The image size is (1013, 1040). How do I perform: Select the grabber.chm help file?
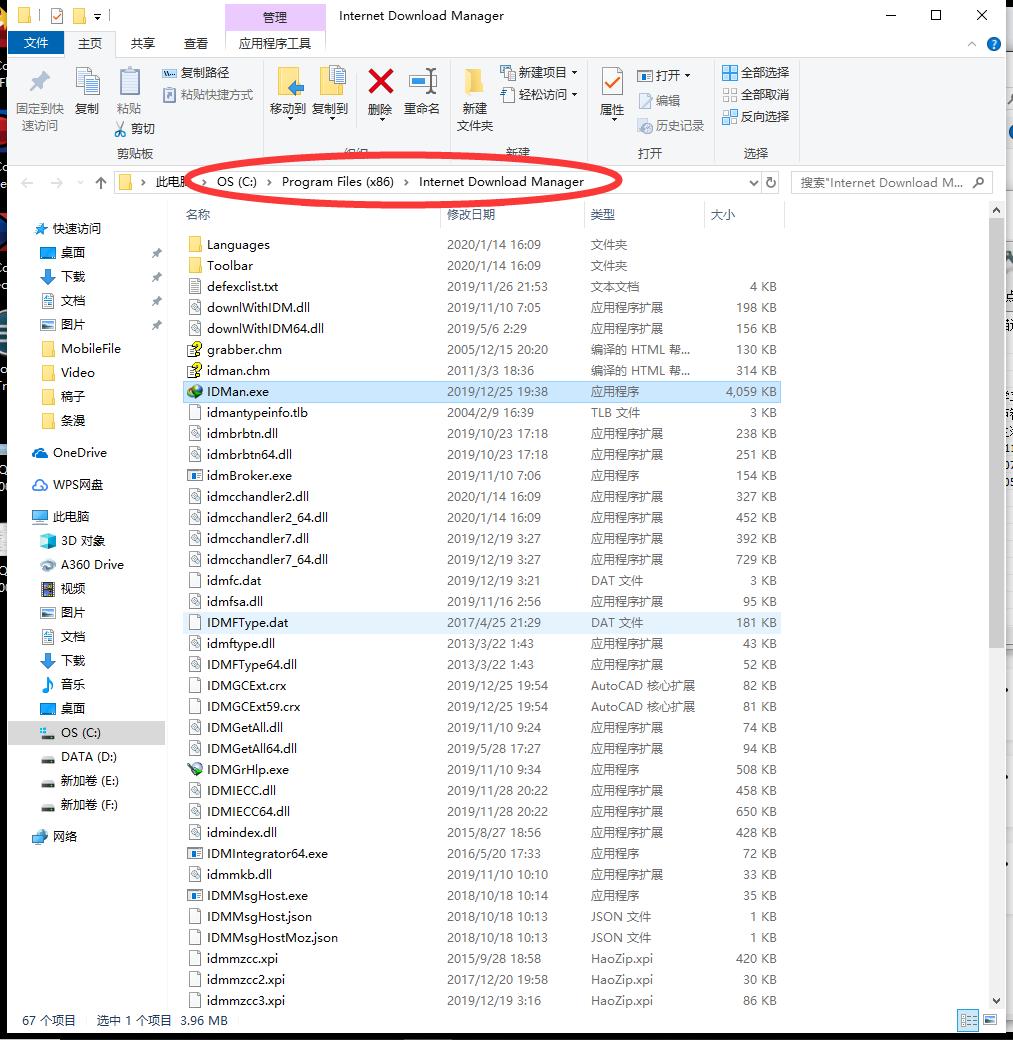click(x=482, y=350)
